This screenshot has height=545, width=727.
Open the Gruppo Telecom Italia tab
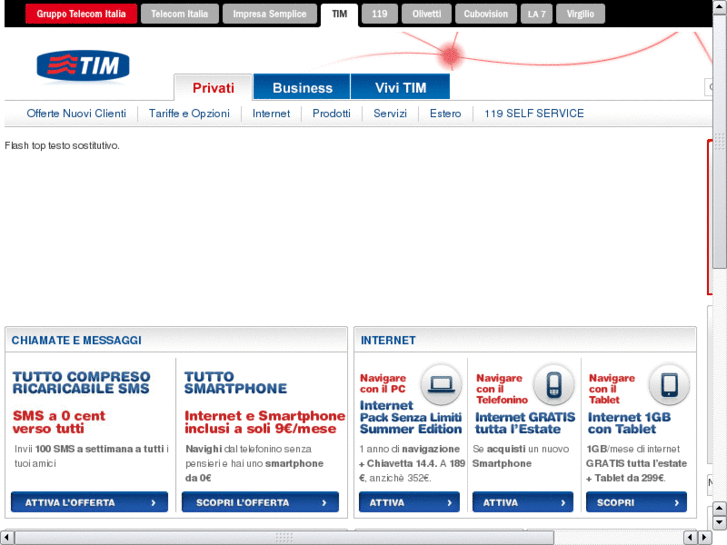pos(81,14)
